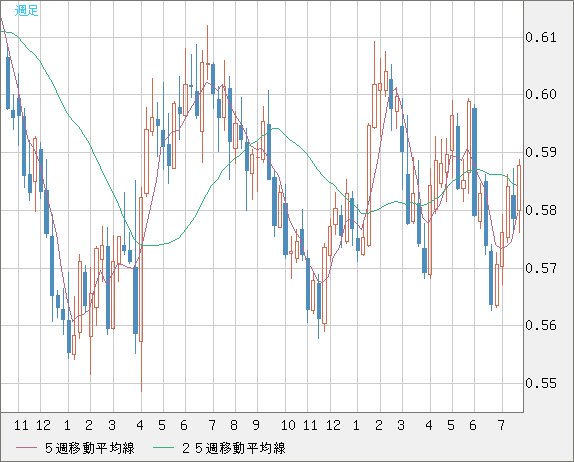Click the 週足 chart title label
This screenshot has height=462, width=574.
tap(26, 11)
